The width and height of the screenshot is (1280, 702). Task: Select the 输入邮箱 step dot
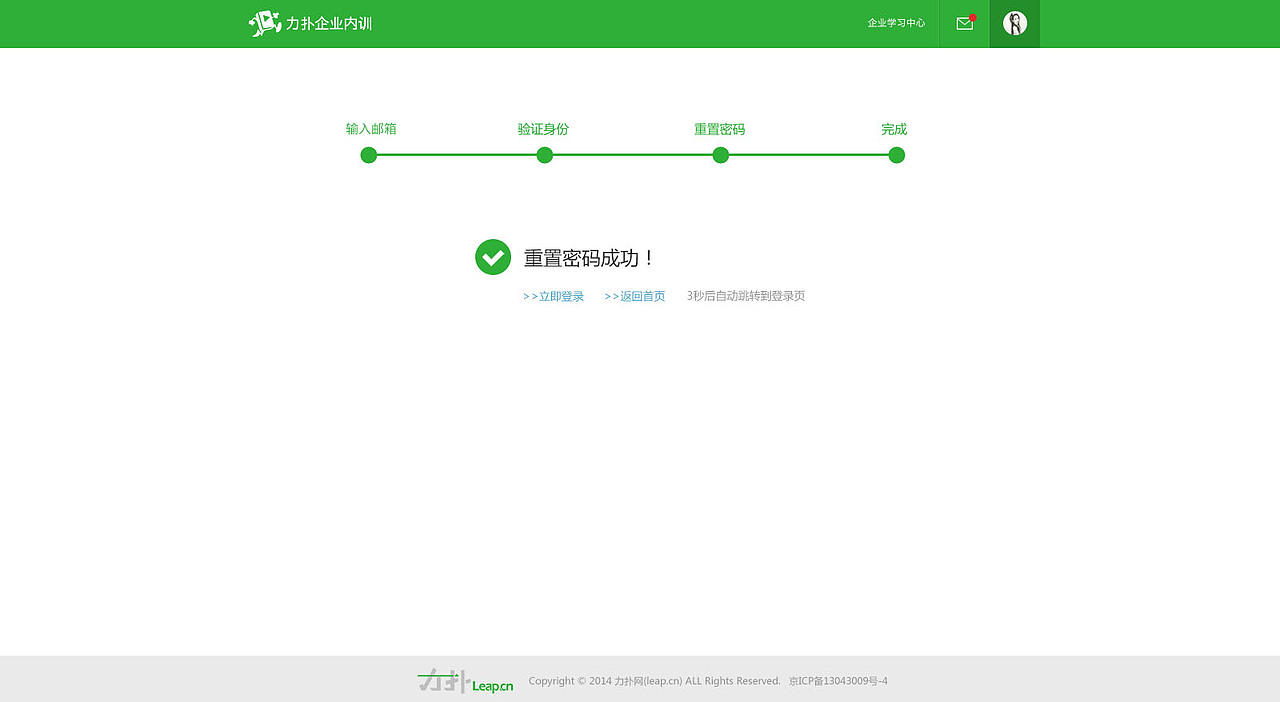tap(369, 155)
